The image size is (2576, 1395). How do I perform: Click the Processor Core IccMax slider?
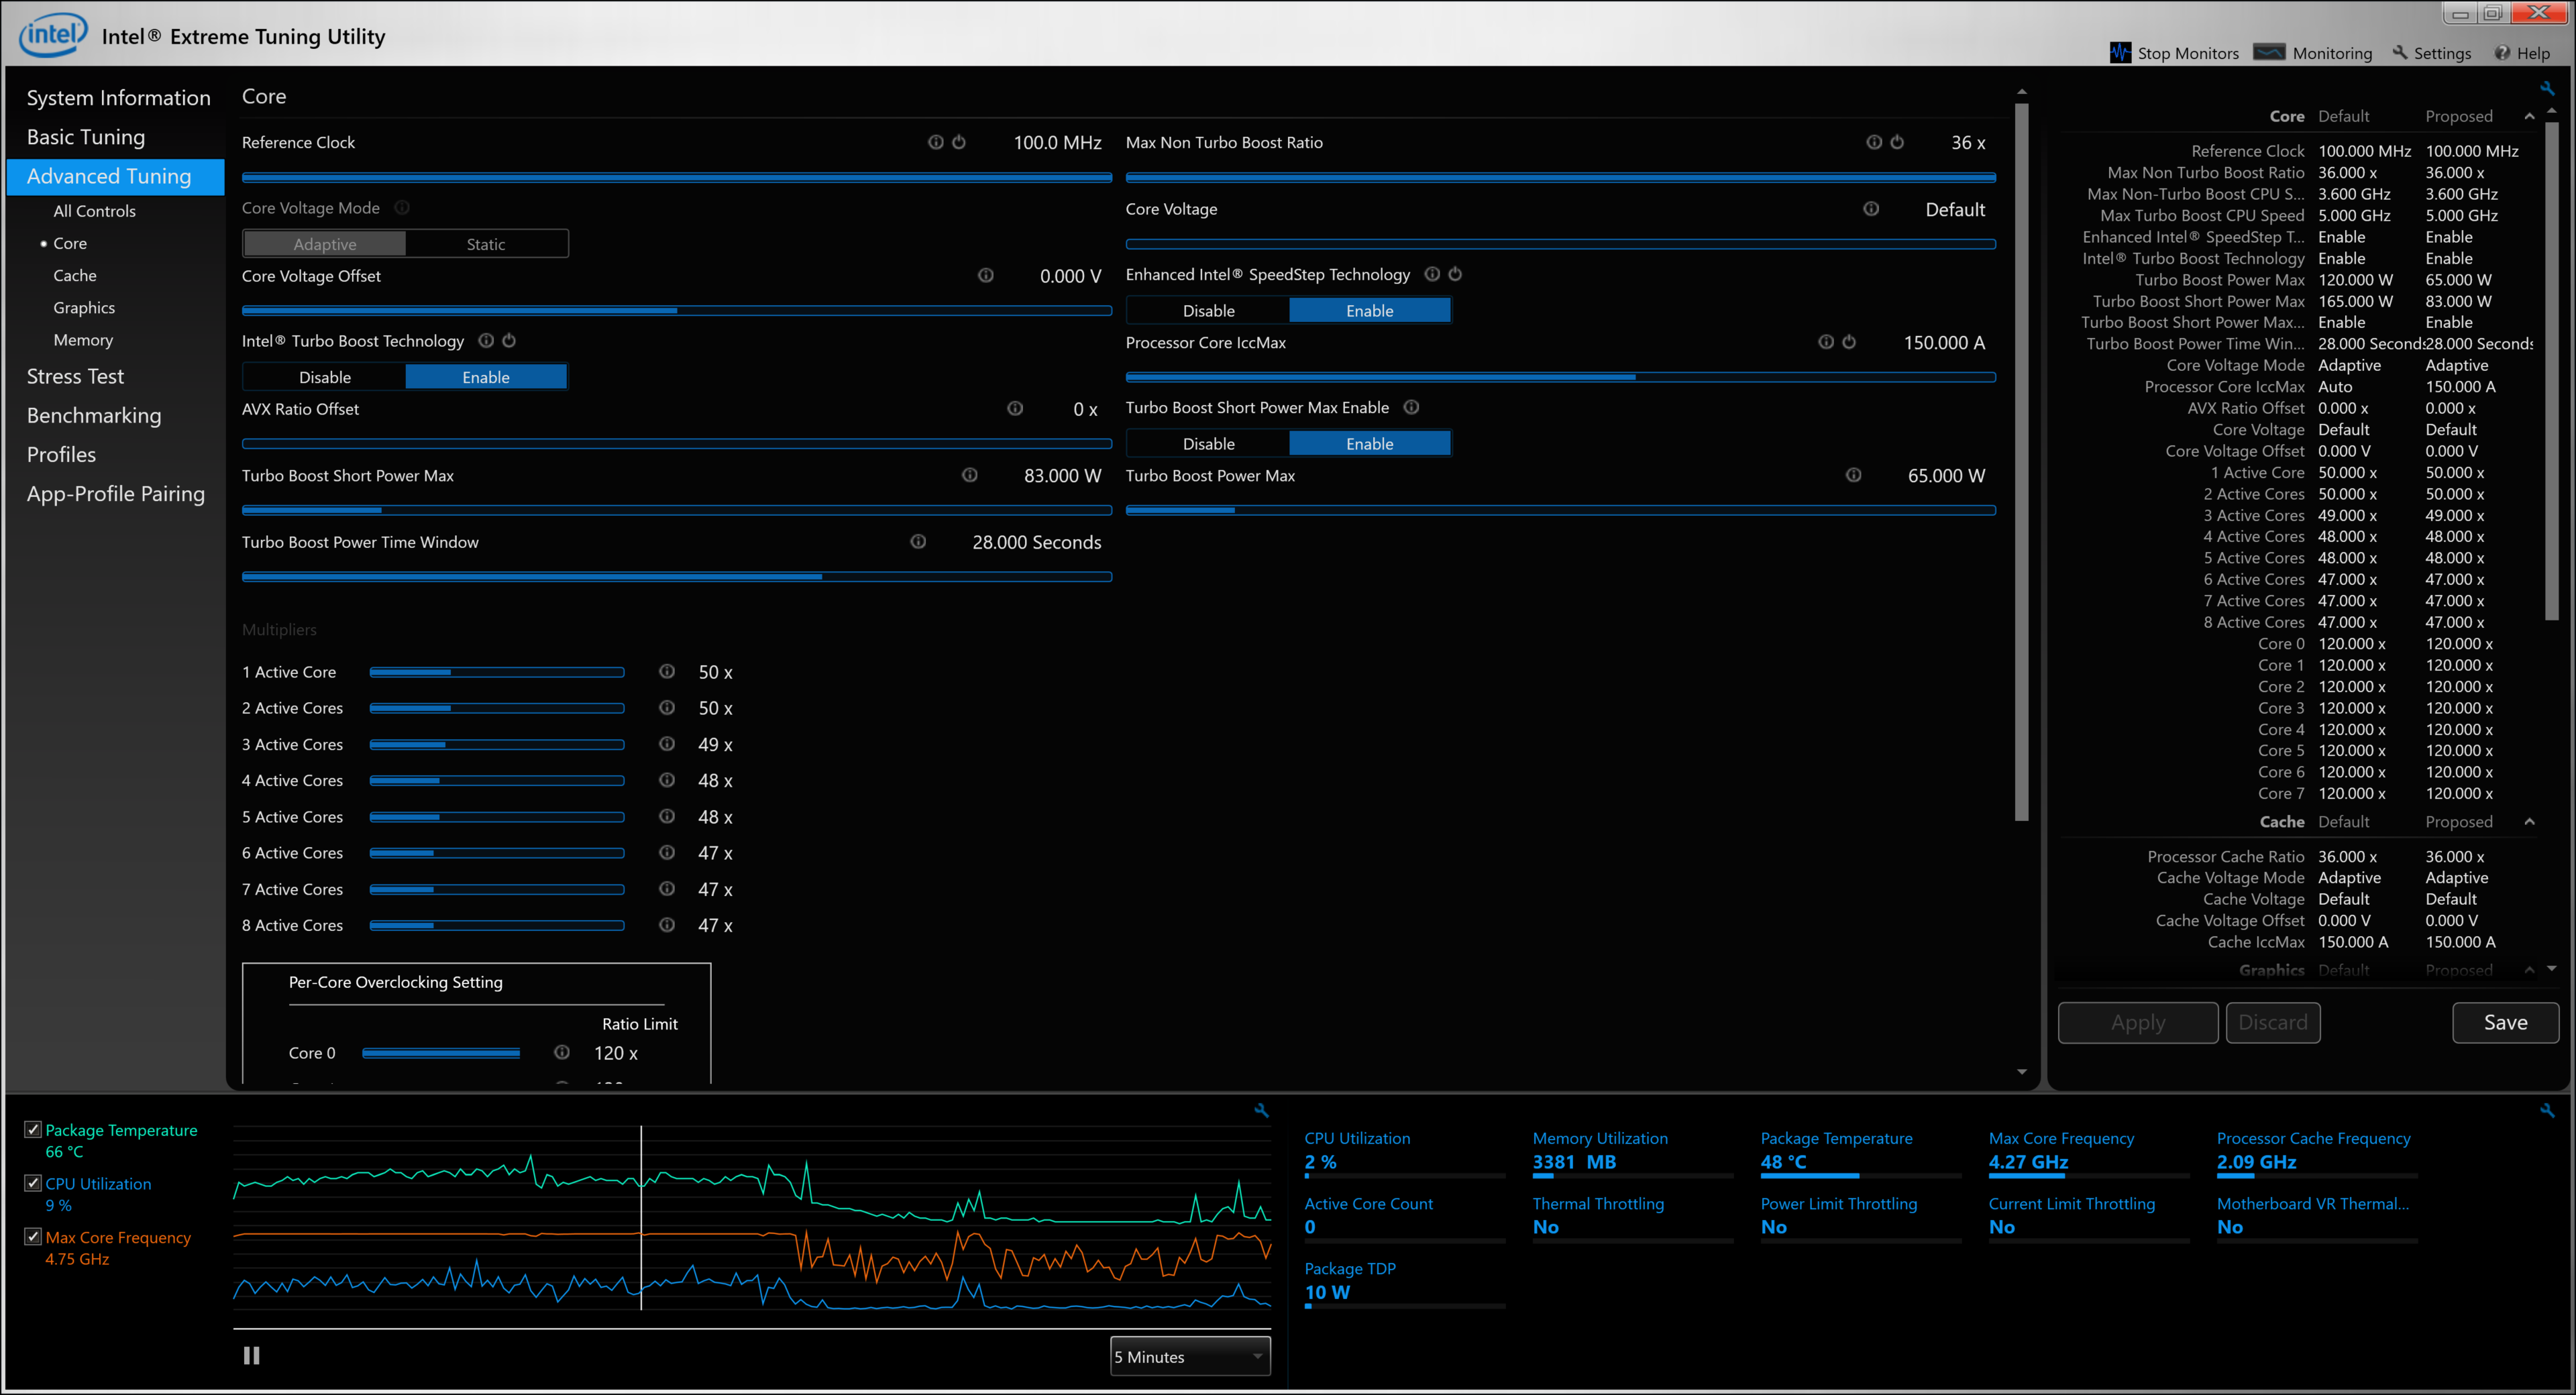tap(1560, 377)
